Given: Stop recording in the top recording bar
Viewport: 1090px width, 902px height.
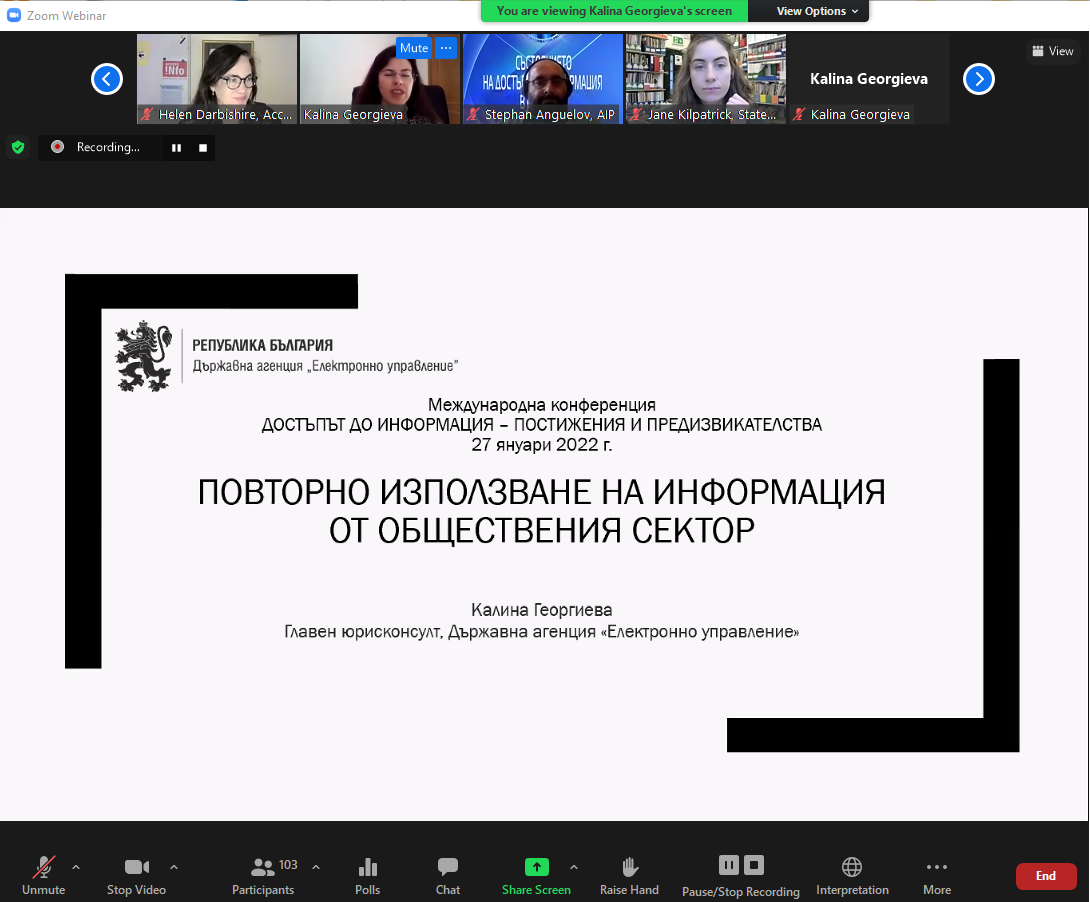Looking at the screenshot, I should point(203,148).
